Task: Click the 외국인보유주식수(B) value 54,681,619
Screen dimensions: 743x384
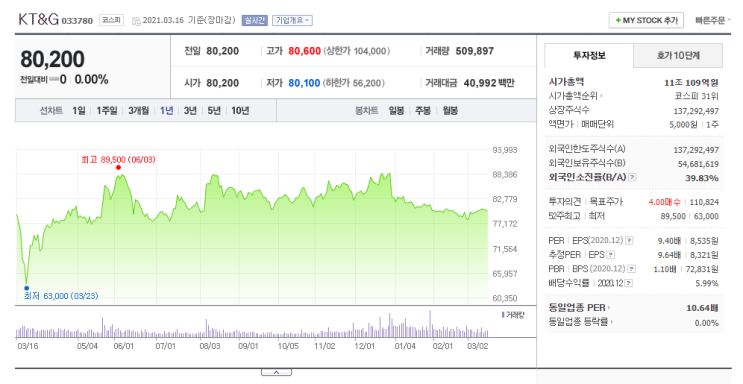Action: [x=698, y=164]
